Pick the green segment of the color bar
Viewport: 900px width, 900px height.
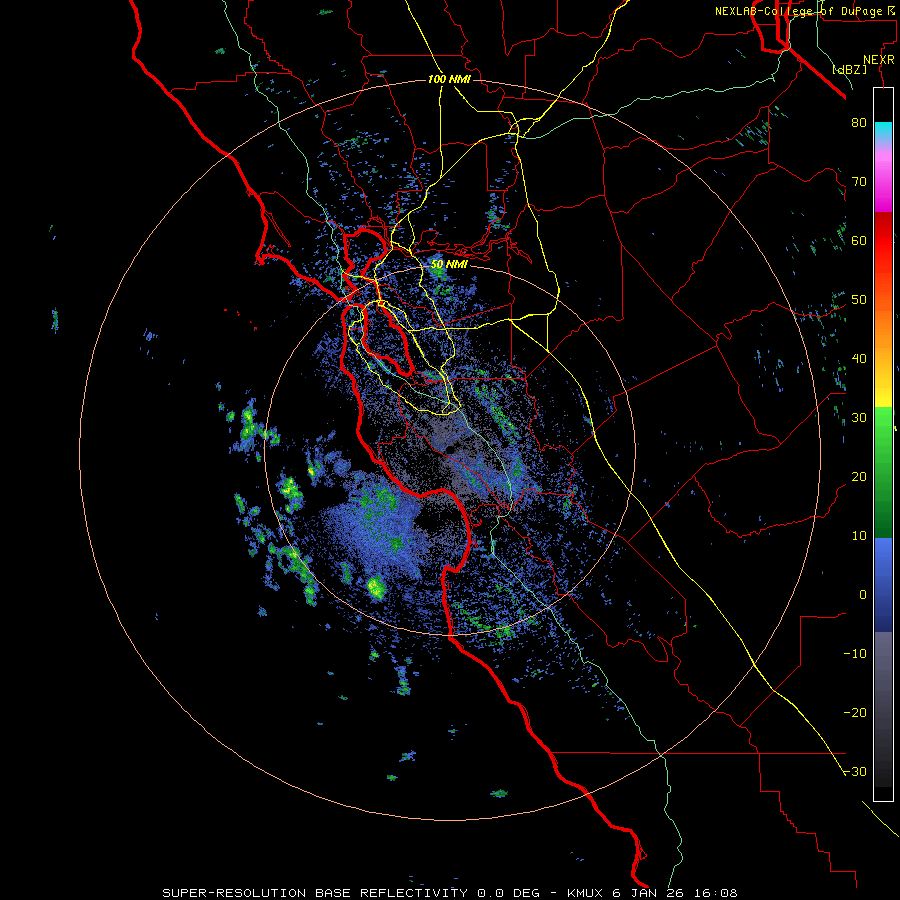(x=883, y=472)
